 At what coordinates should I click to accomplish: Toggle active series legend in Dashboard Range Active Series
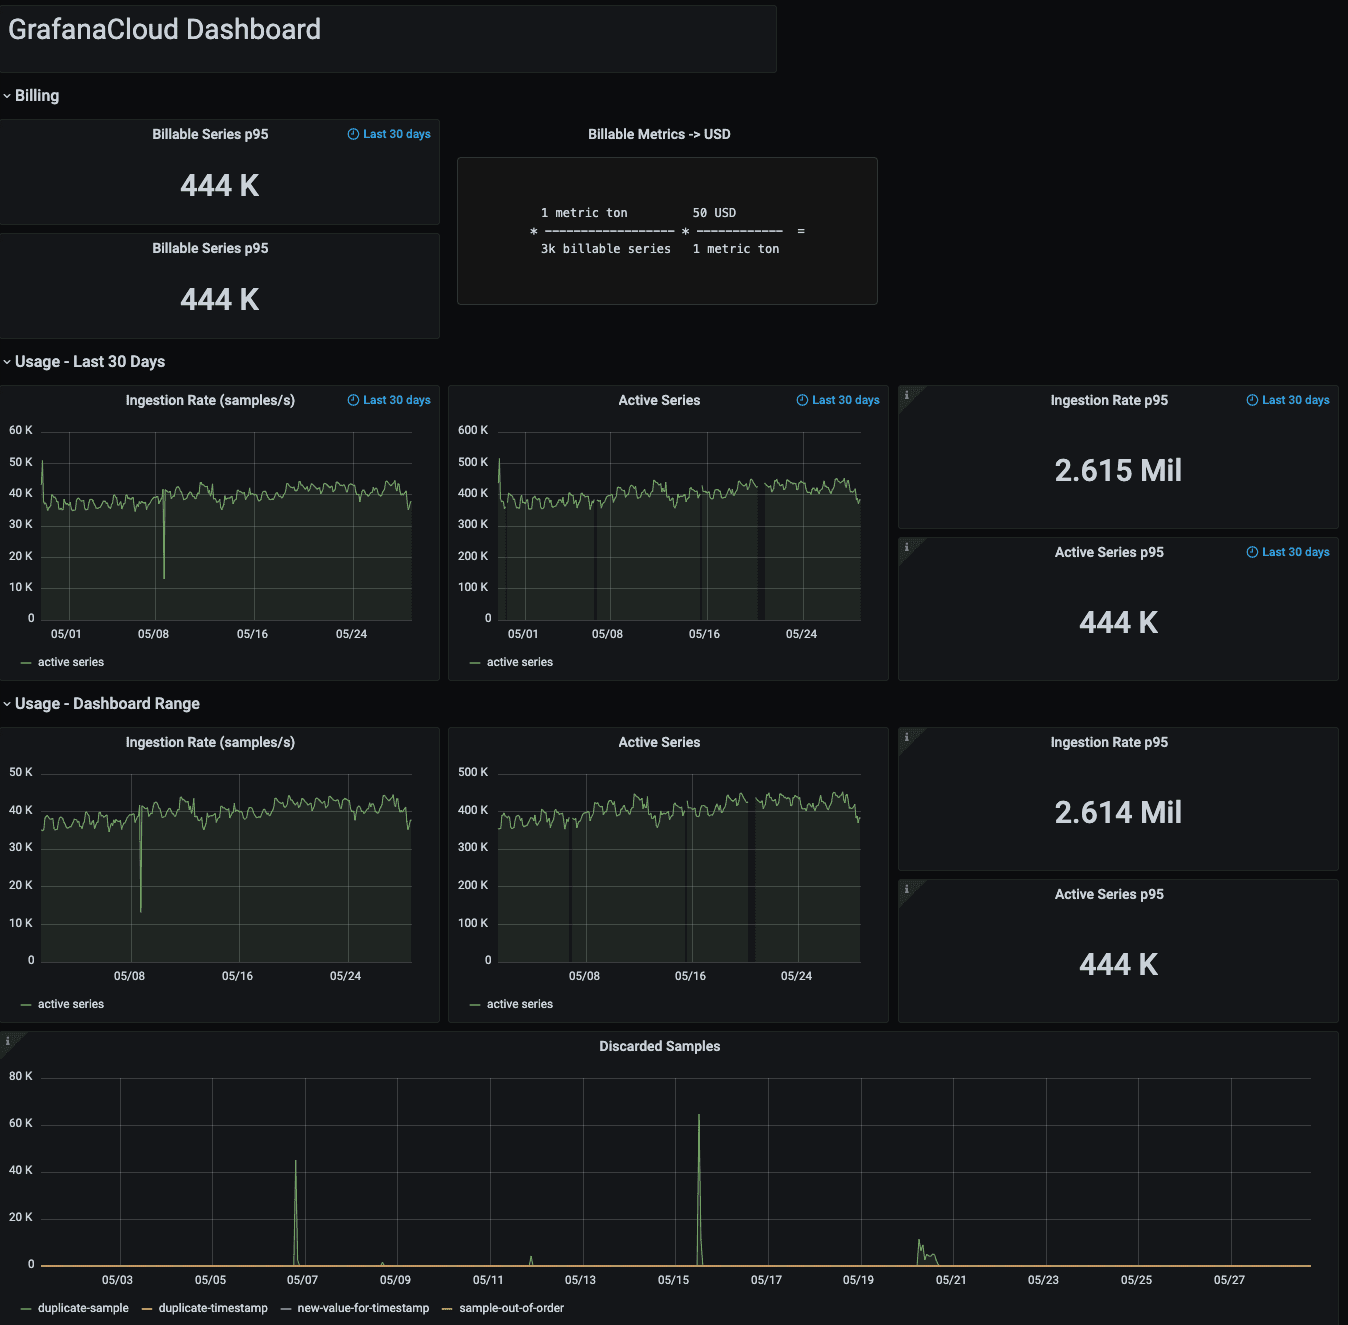tap(520, 1004)
